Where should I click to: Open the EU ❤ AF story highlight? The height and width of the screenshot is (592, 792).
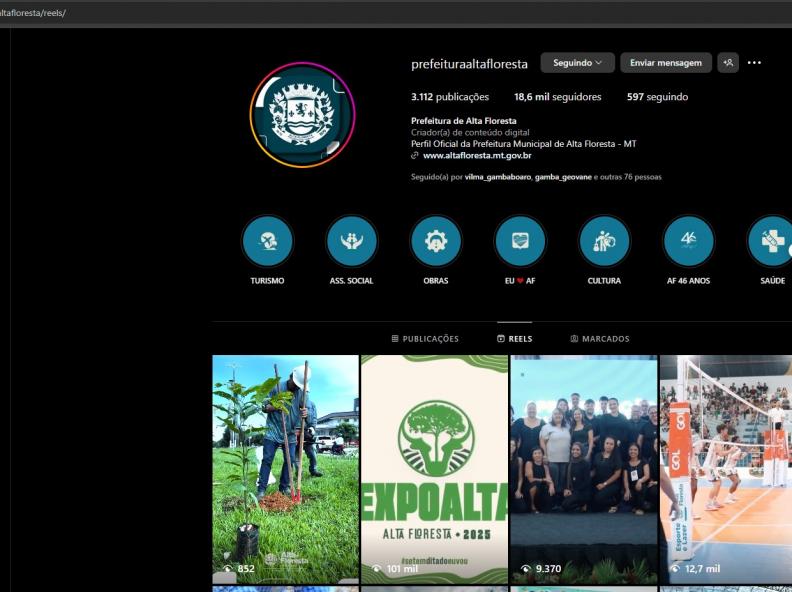[x=520, y=241]
